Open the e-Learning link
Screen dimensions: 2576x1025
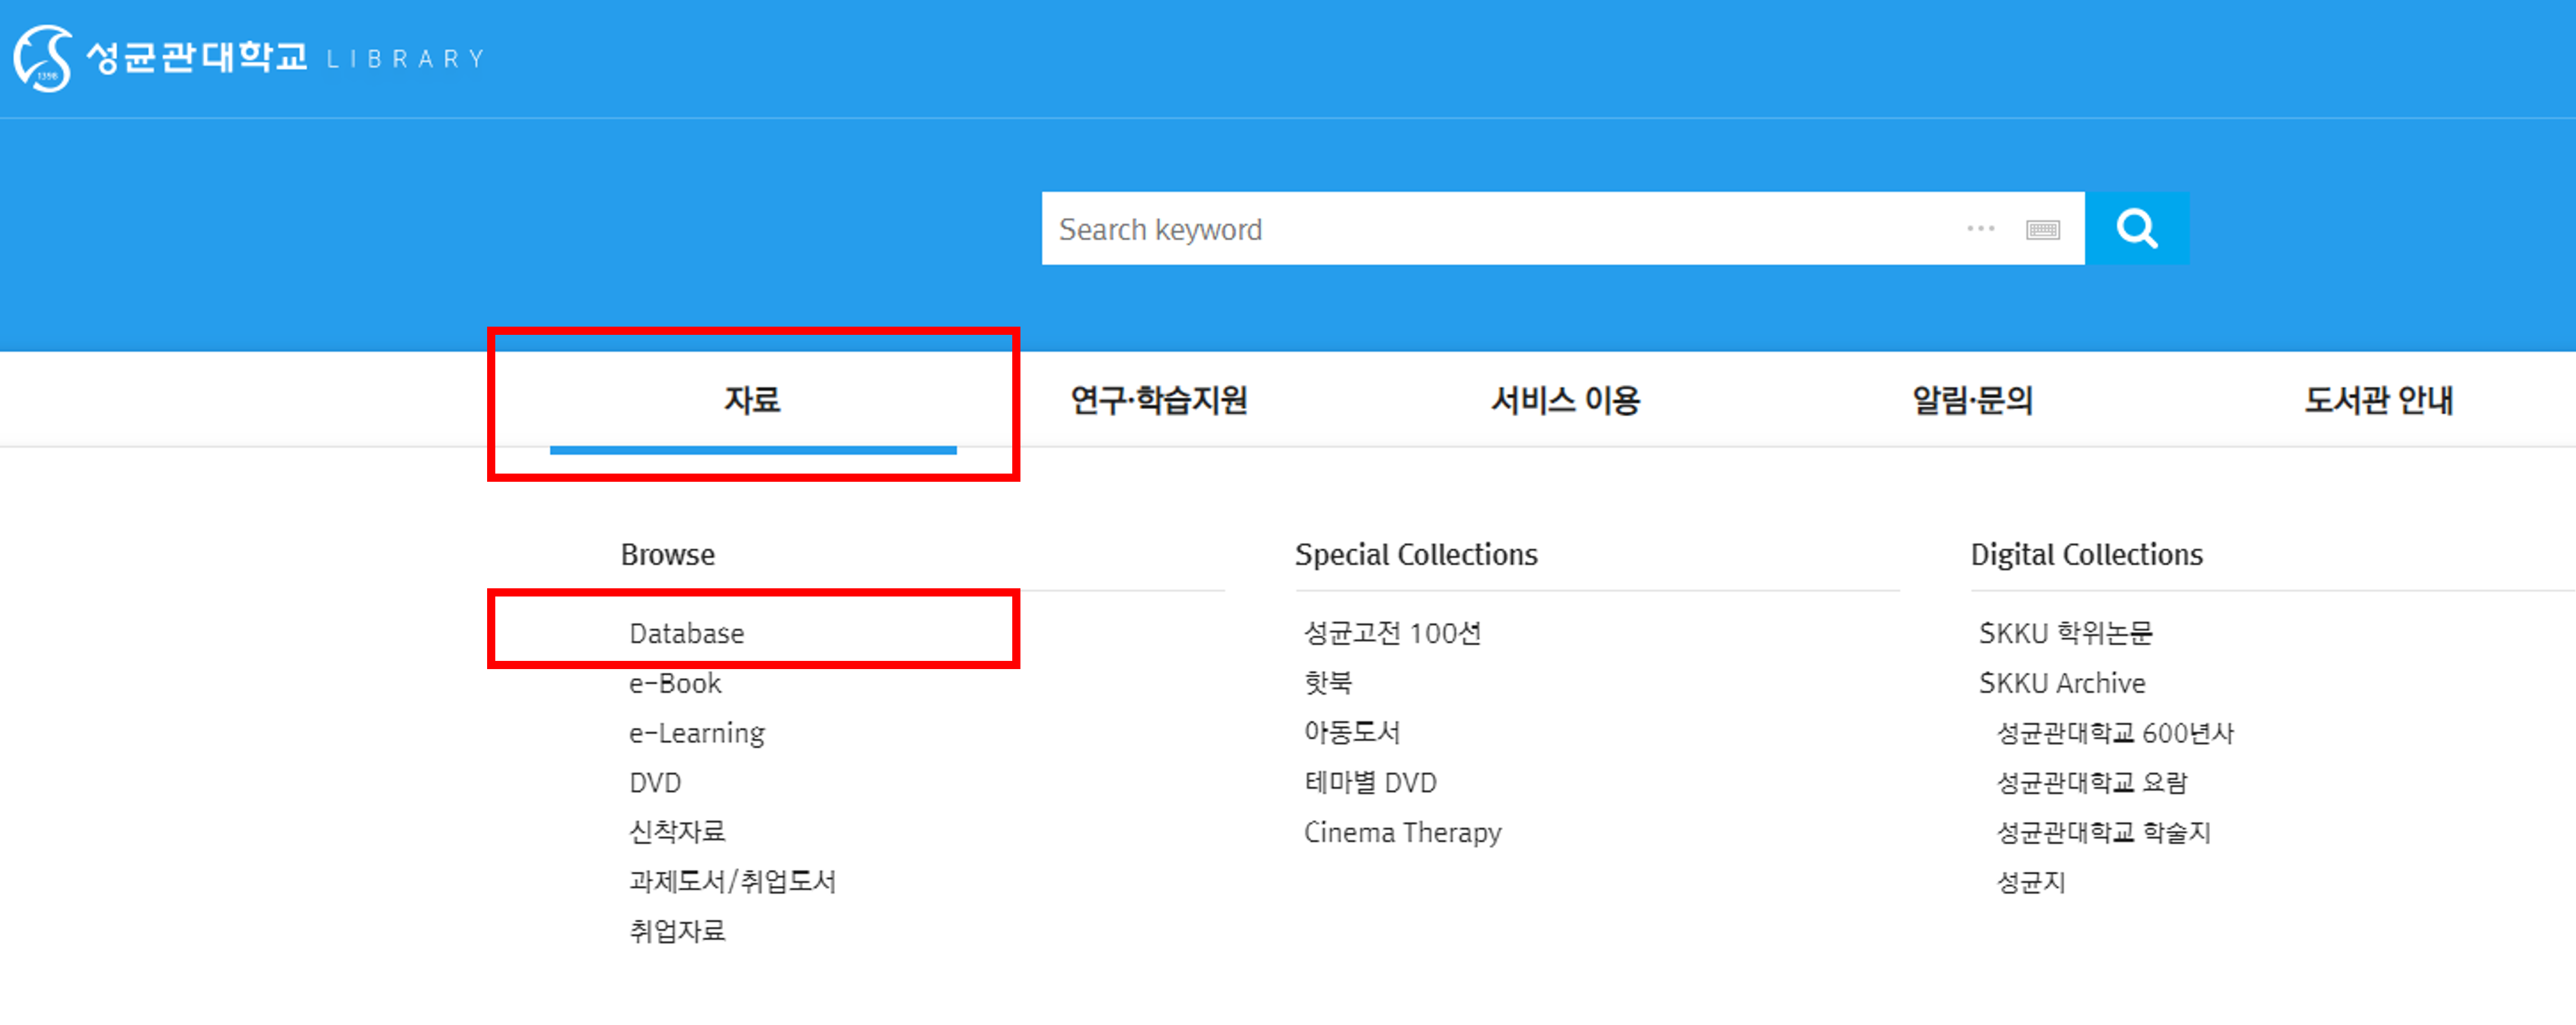pyautogui.click(x=697, y=733)
